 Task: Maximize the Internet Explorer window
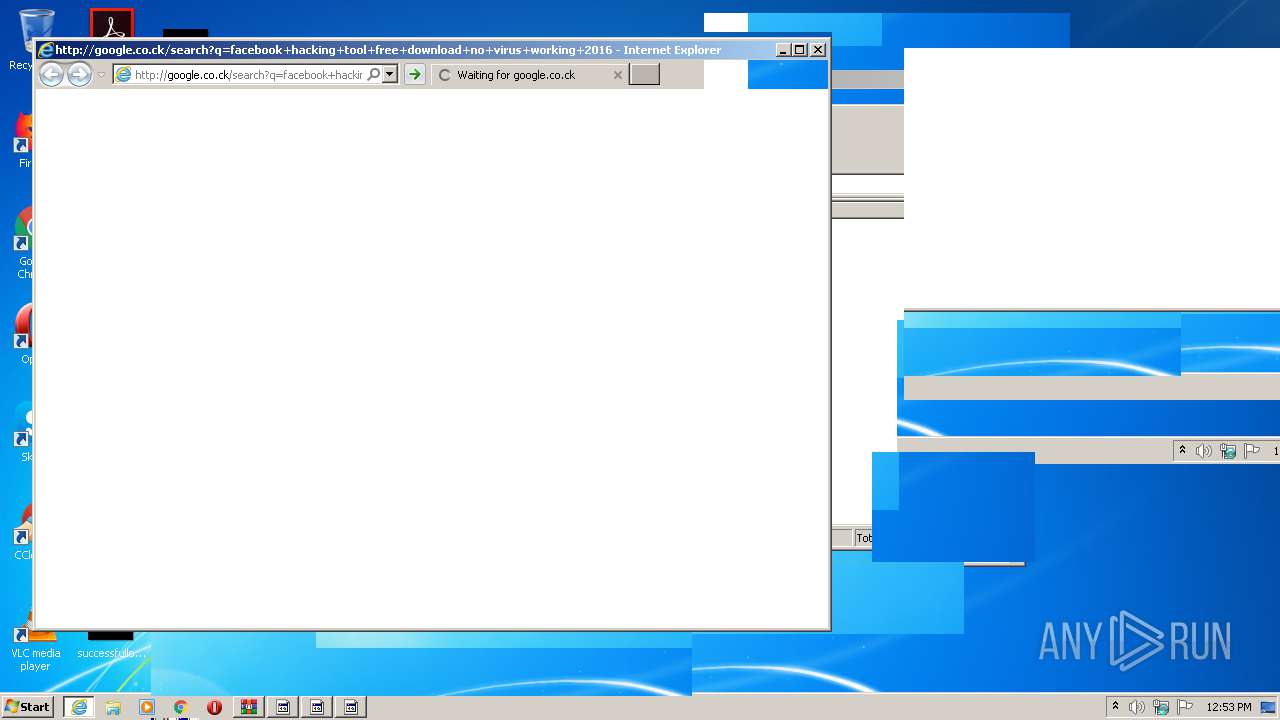[800, 50]
